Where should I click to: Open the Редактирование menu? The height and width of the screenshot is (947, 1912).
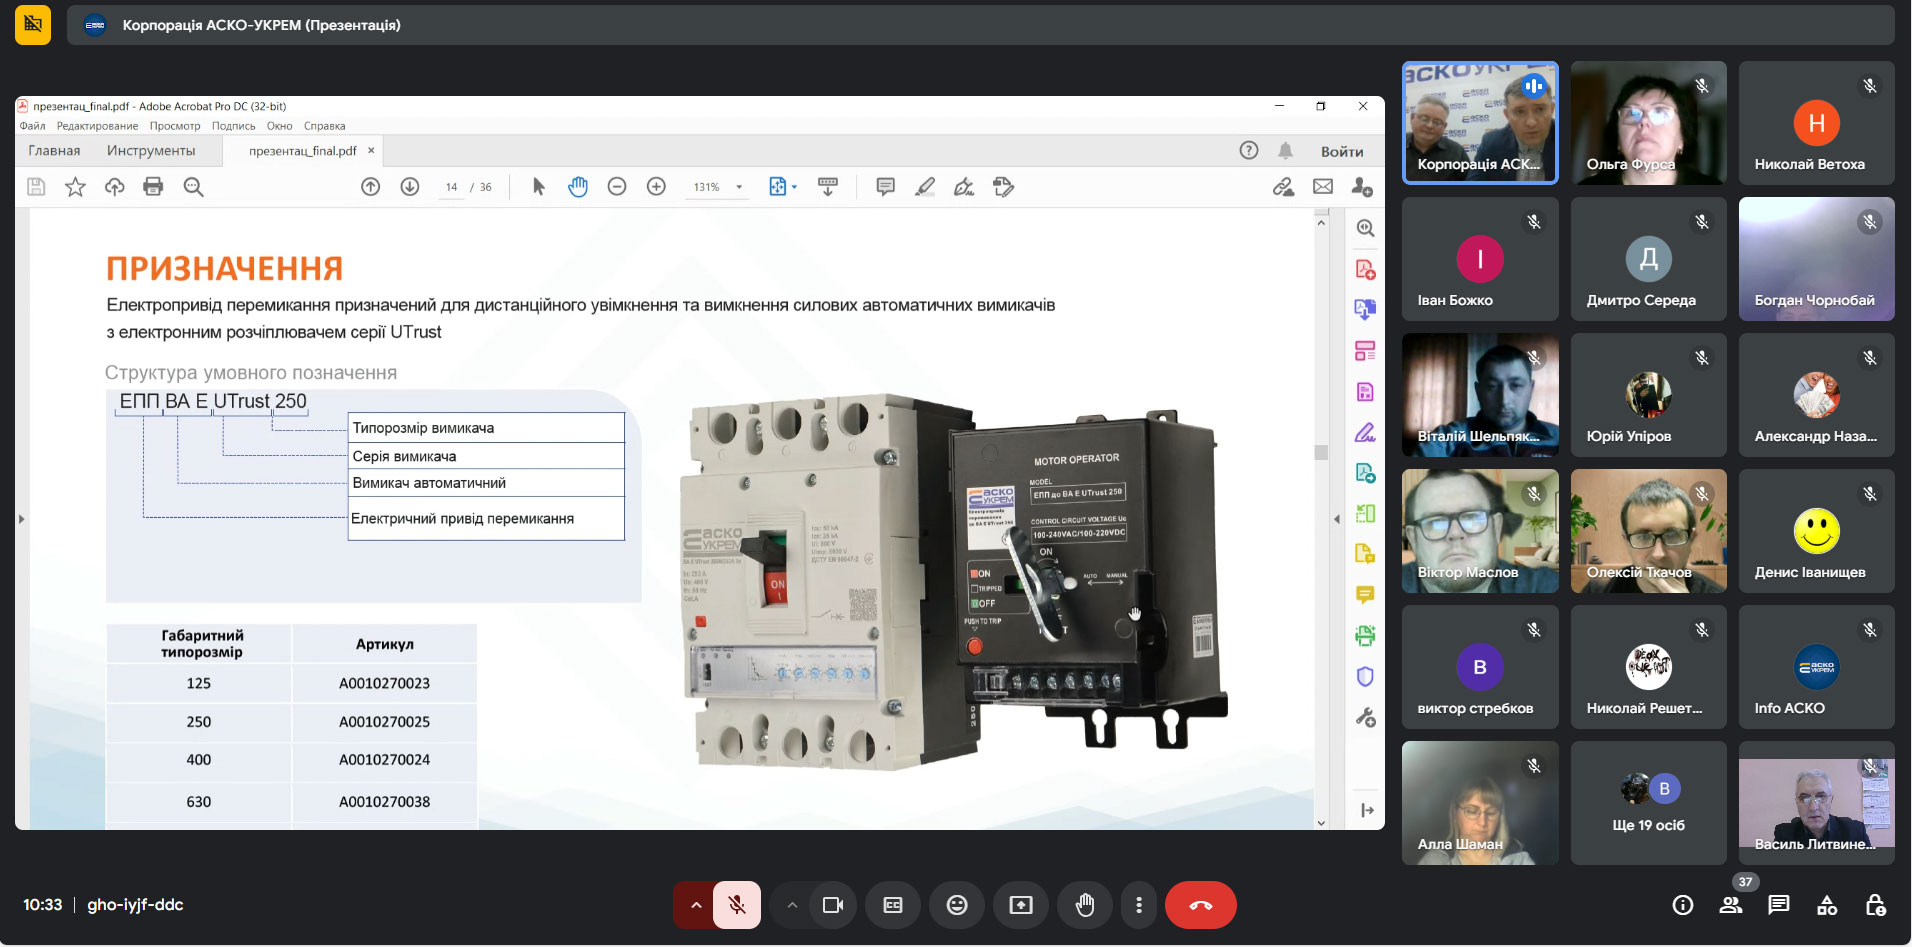coord(97,126)
